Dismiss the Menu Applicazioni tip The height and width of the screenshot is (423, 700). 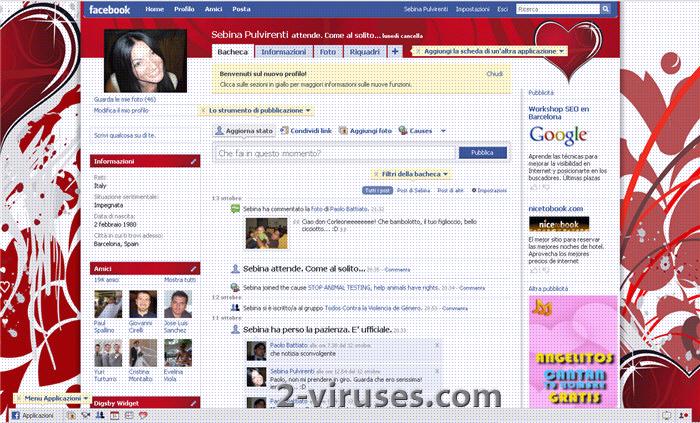[x=19, y=398]
